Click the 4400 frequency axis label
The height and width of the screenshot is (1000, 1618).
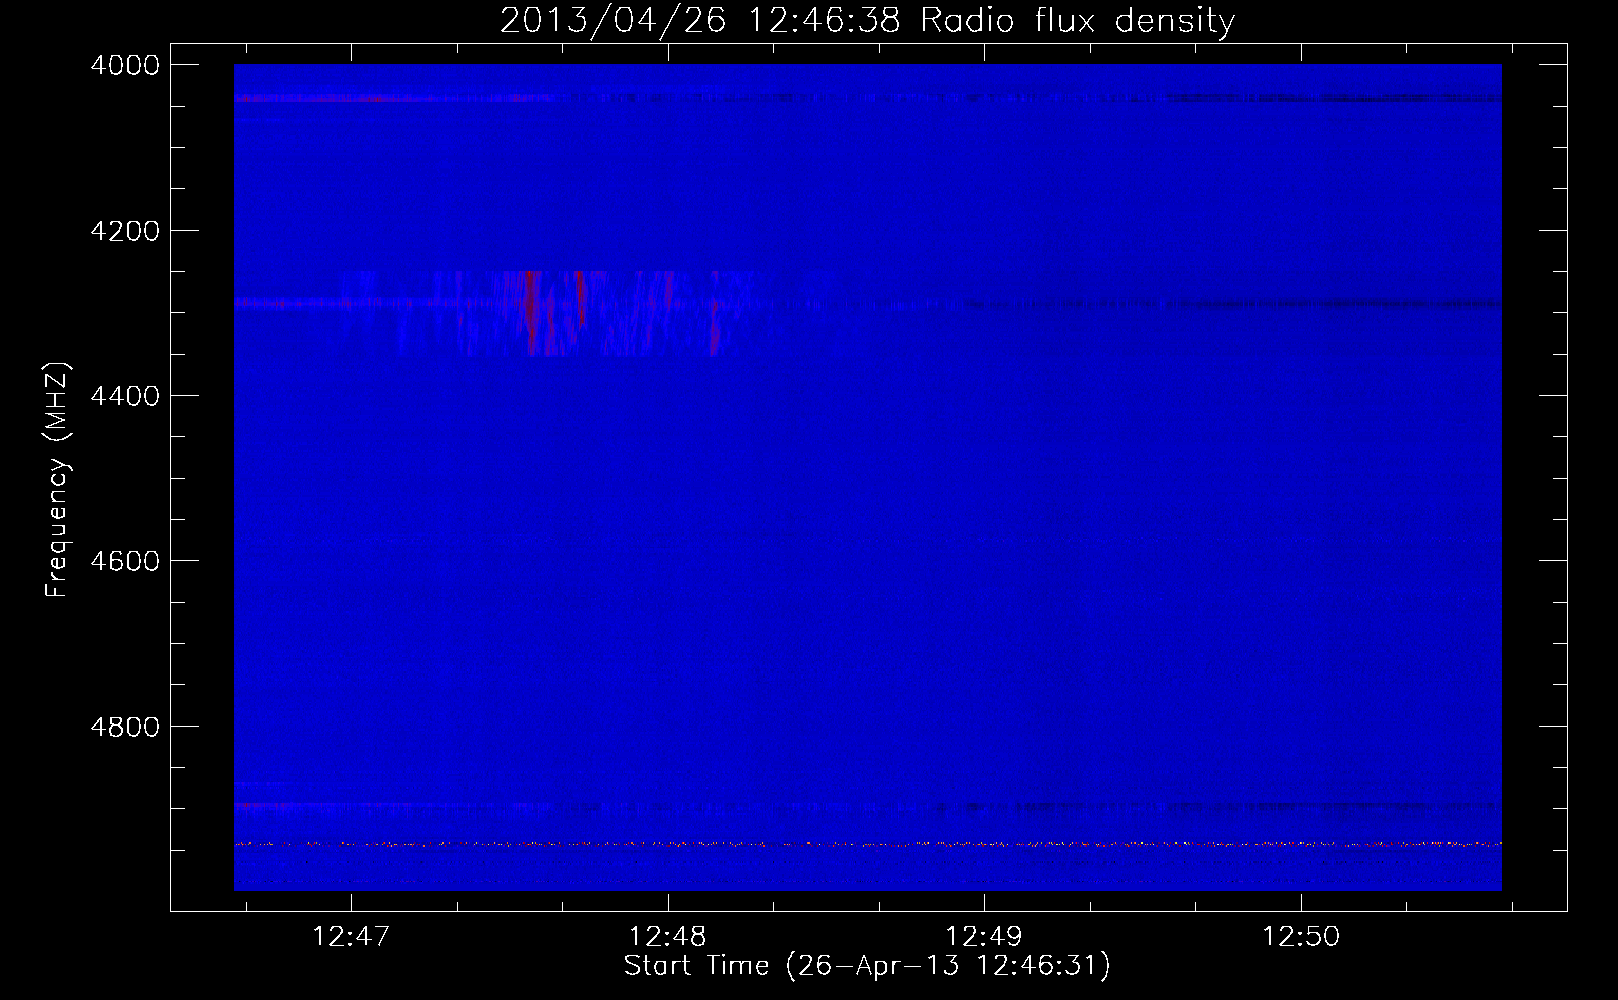125,396
